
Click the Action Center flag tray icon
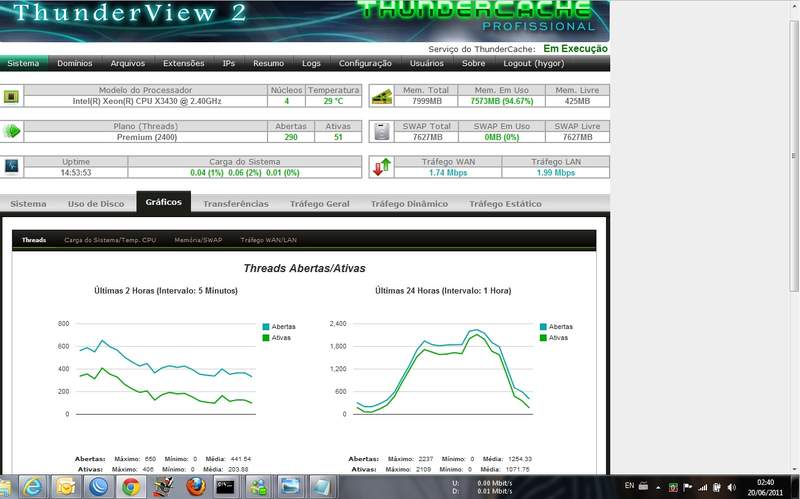click(688, 487)
